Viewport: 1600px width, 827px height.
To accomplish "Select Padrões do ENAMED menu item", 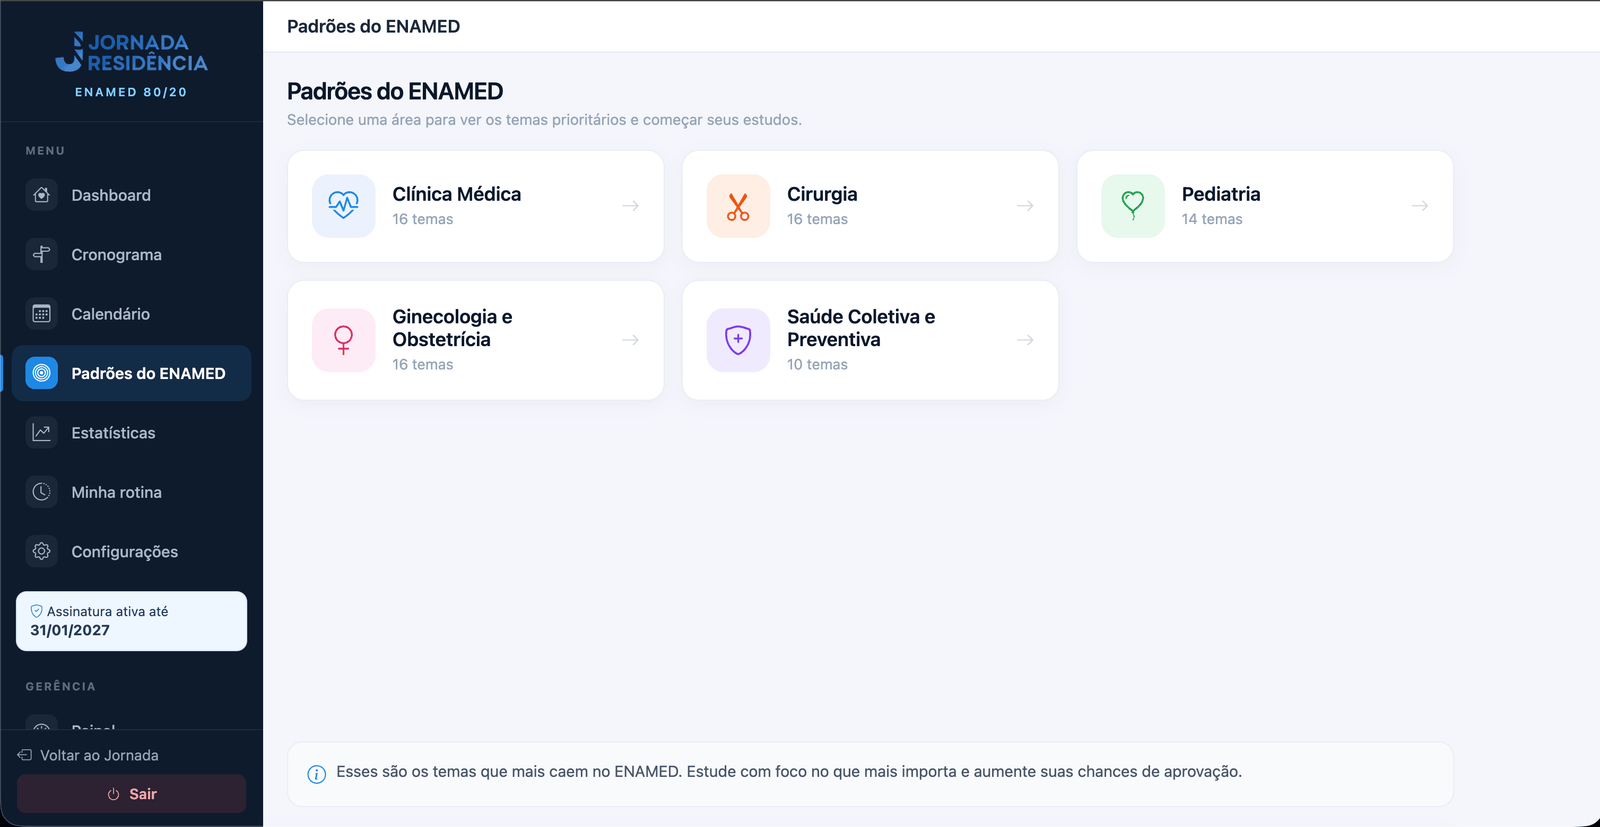I will (x=131, y=373).
